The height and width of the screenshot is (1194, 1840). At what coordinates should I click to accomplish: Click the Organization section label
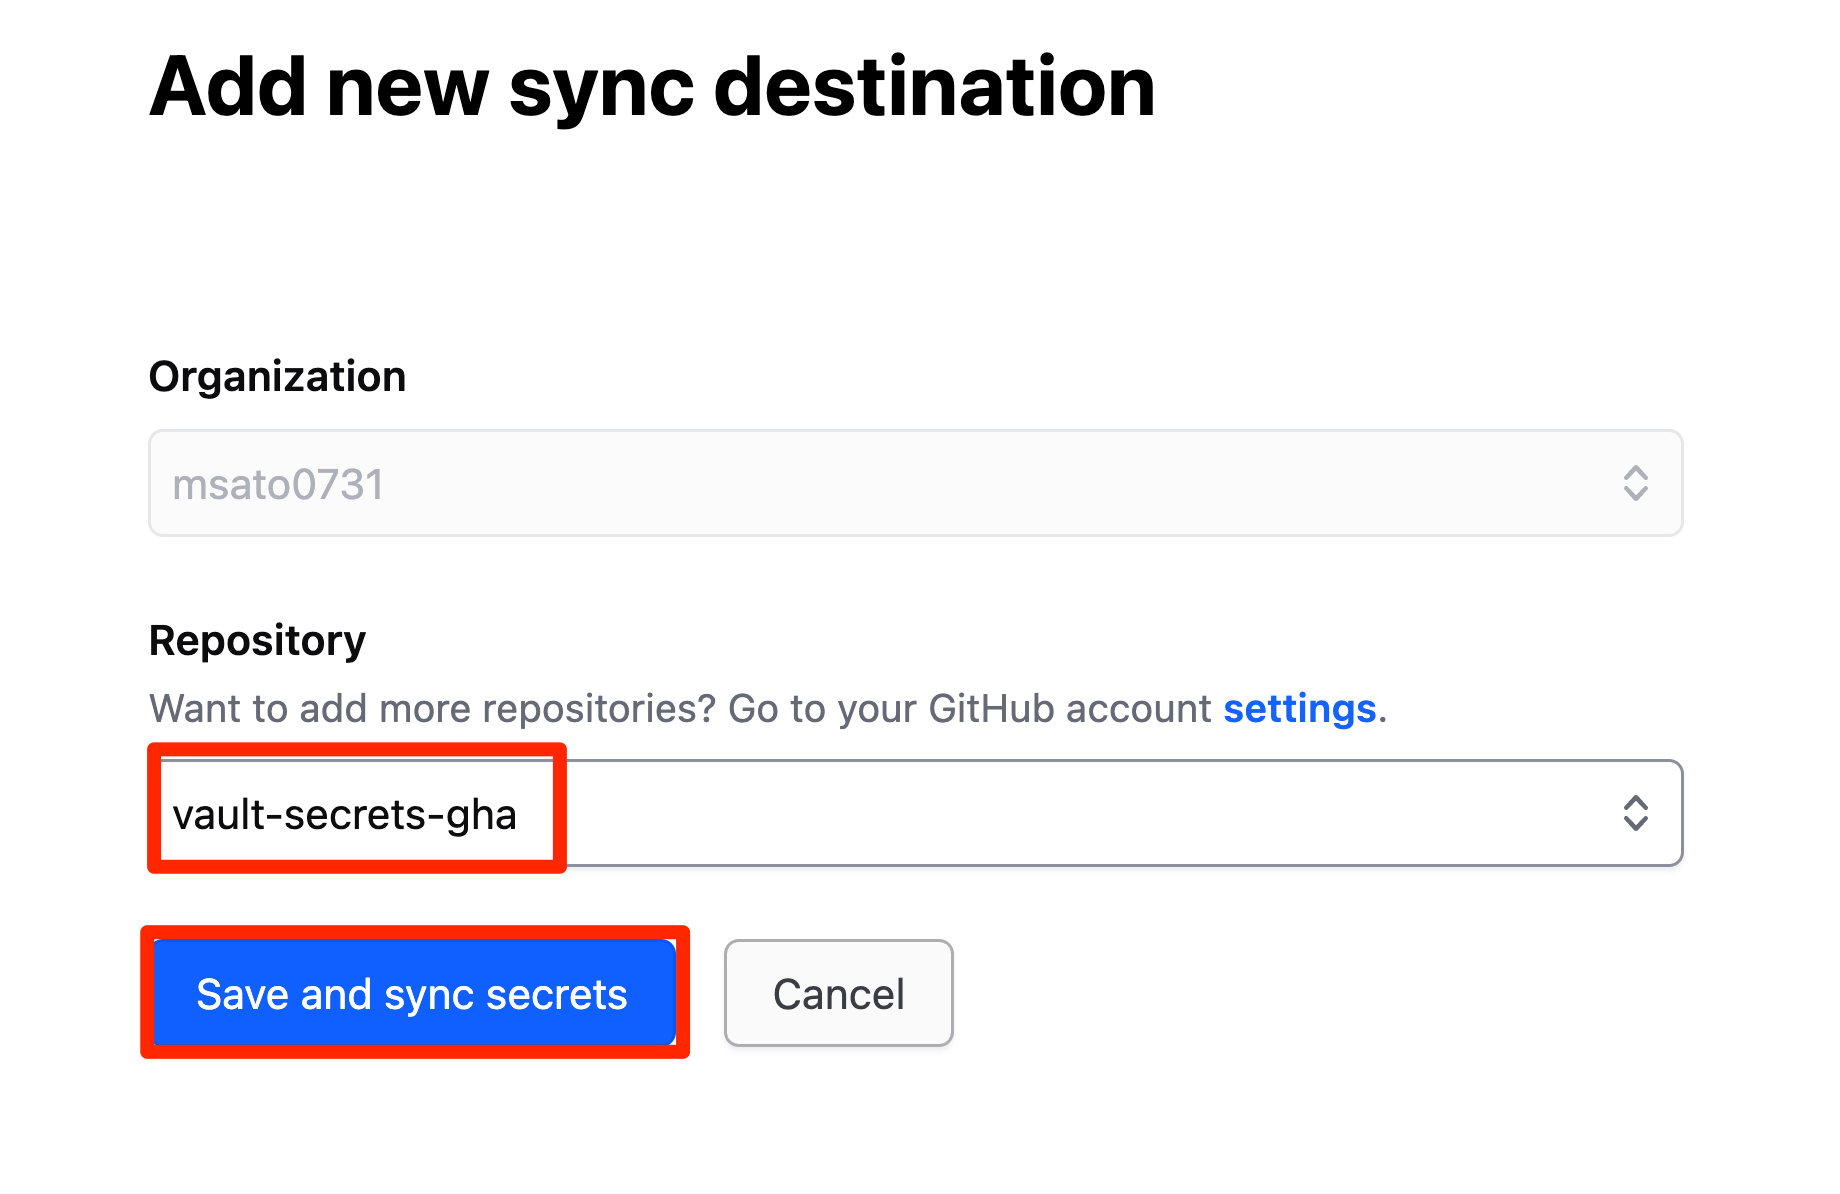click(x=277, y=377)
